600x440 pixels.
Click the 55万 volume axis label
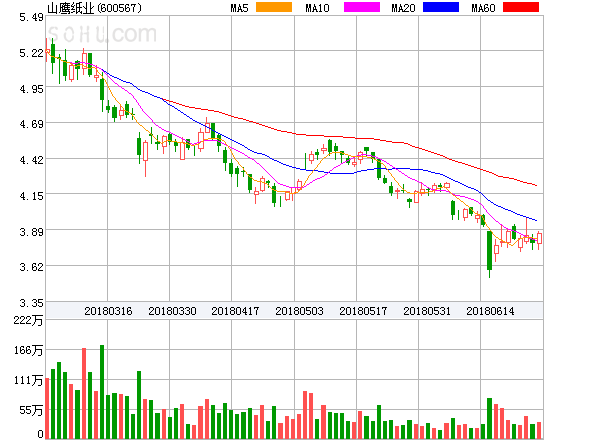click(x=32, y=411)
